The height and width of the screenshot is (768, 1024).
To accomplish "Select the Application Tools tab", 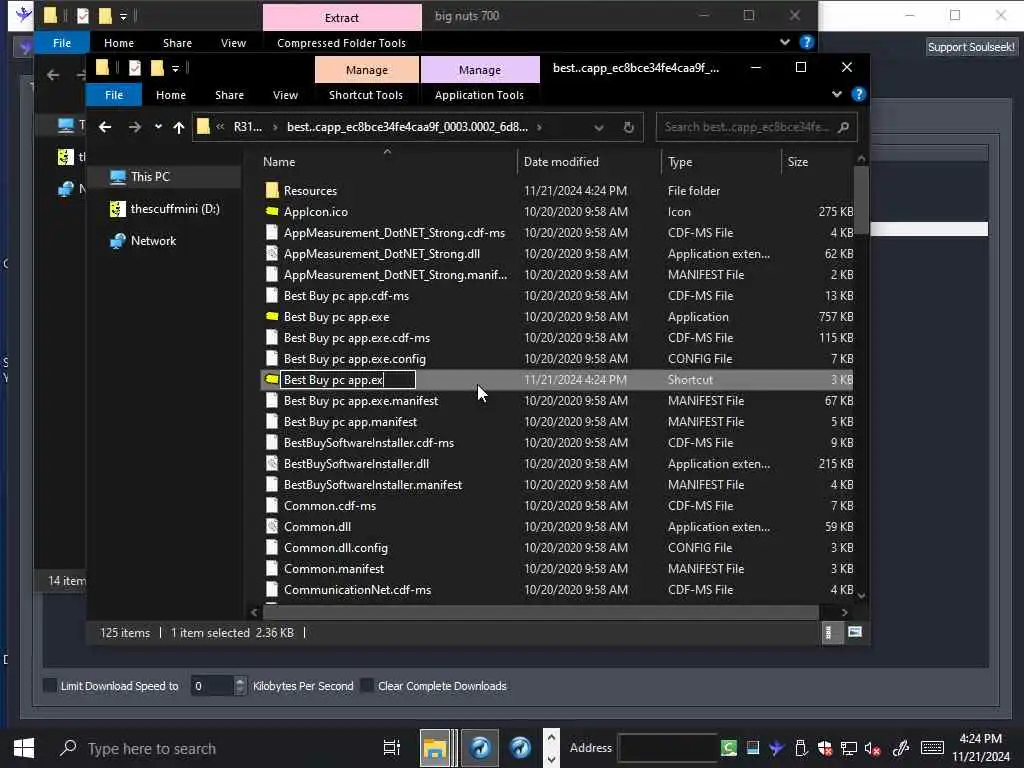I will pos(479,95).
